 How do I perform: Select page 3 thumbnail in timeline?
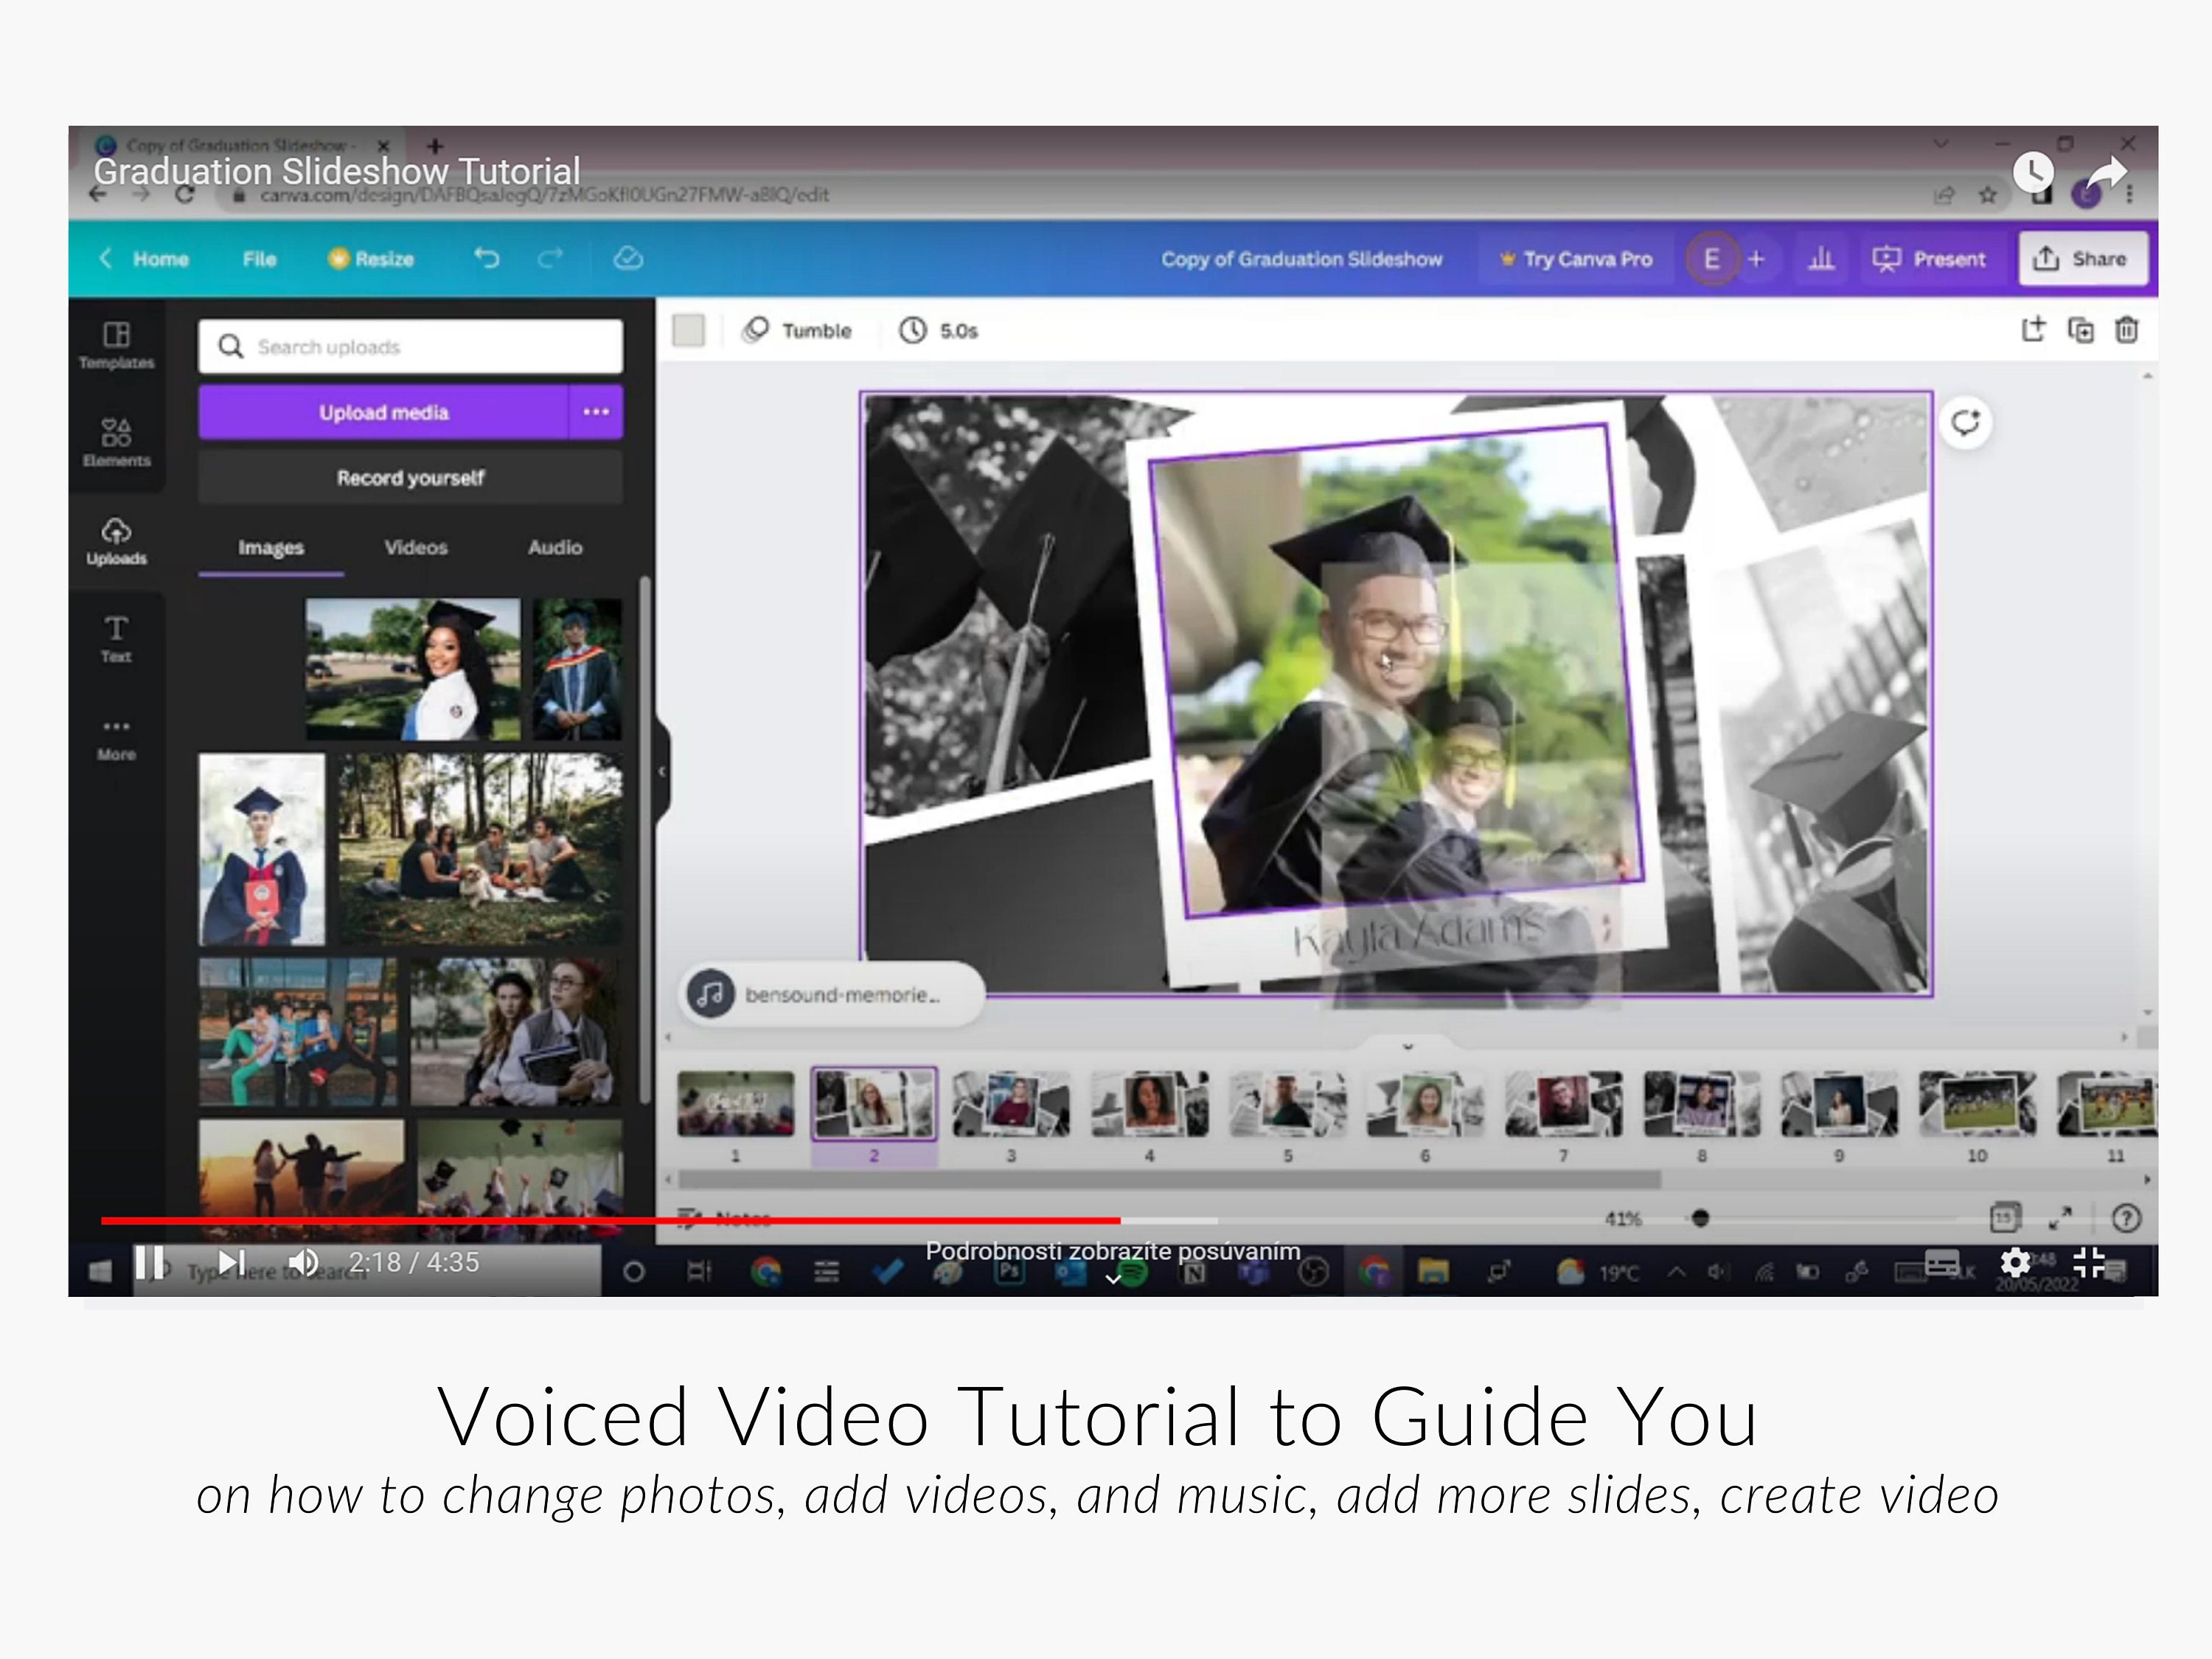pos(1011,1104)
